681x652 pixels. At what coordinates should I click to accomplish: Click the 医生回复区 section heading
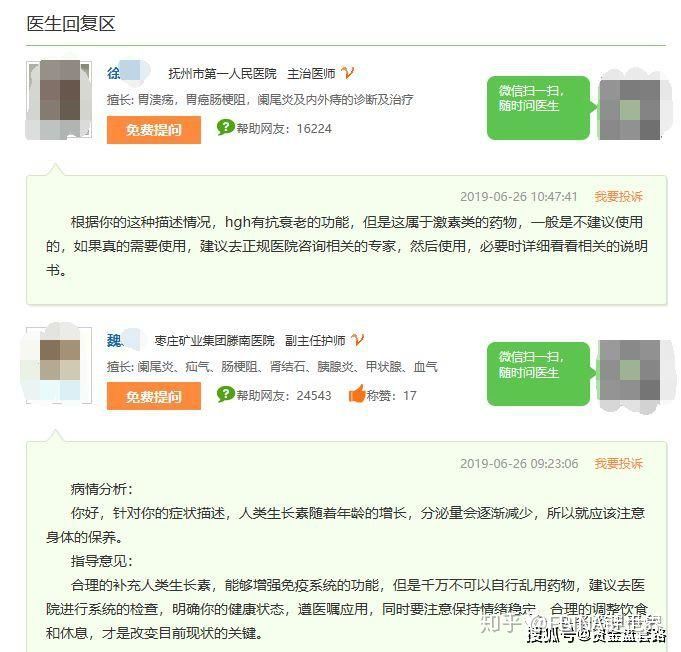[x=71, y=23]
